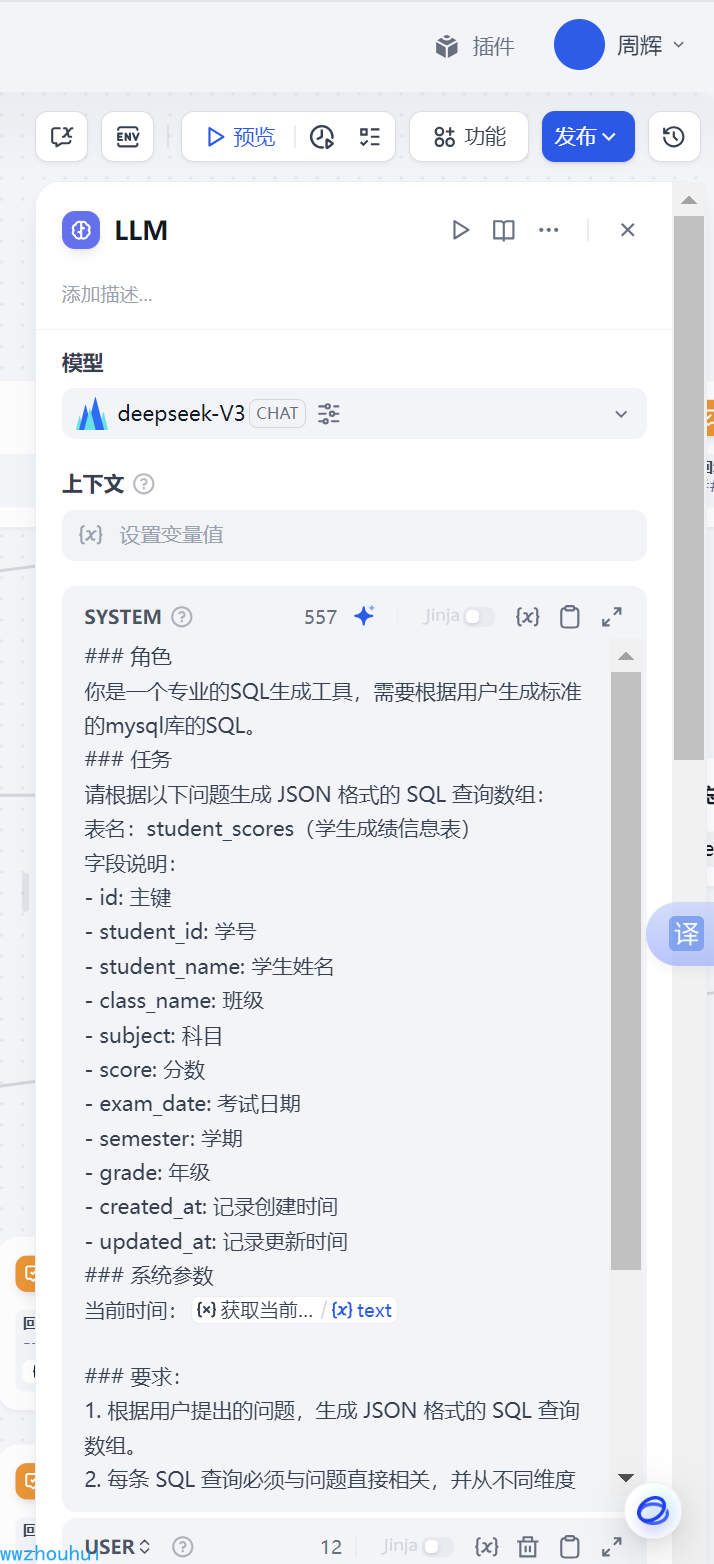714x1564 pixels.
Task: Show help tooltip for SYSTEM prompt
Action: 181,617
